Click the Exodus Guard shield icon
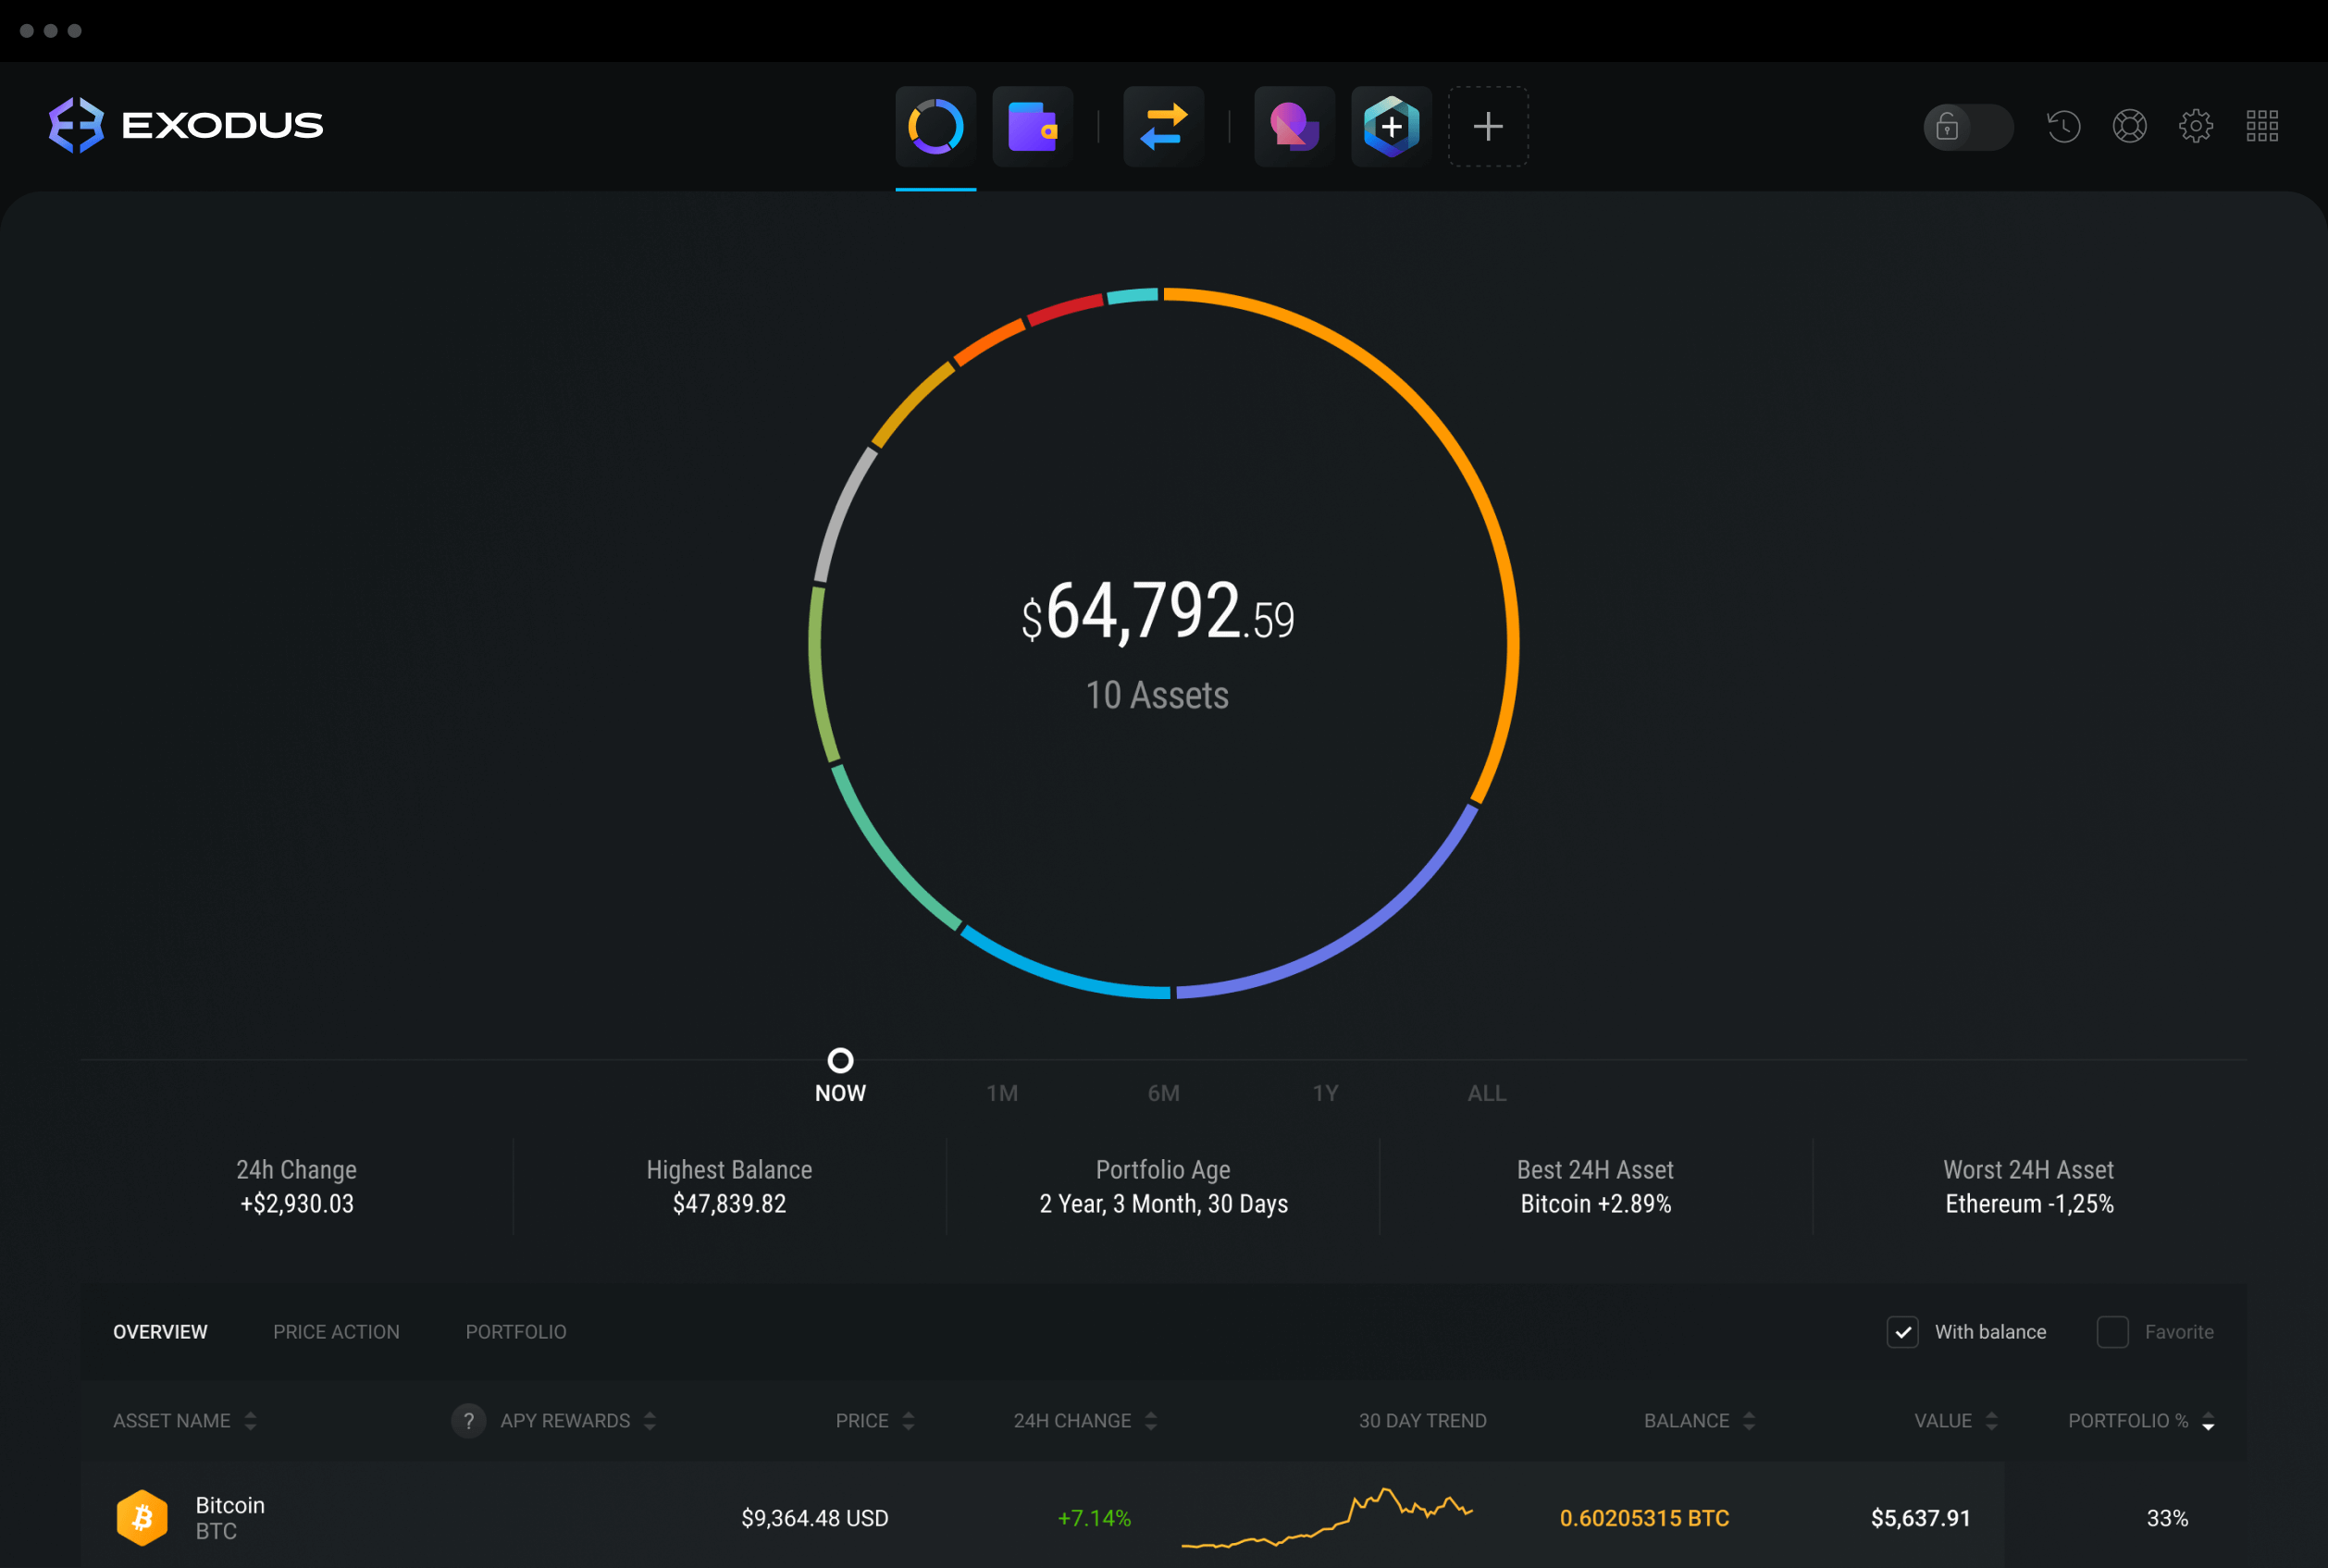This screenshot has height=1568, width=2328. 1393,122
